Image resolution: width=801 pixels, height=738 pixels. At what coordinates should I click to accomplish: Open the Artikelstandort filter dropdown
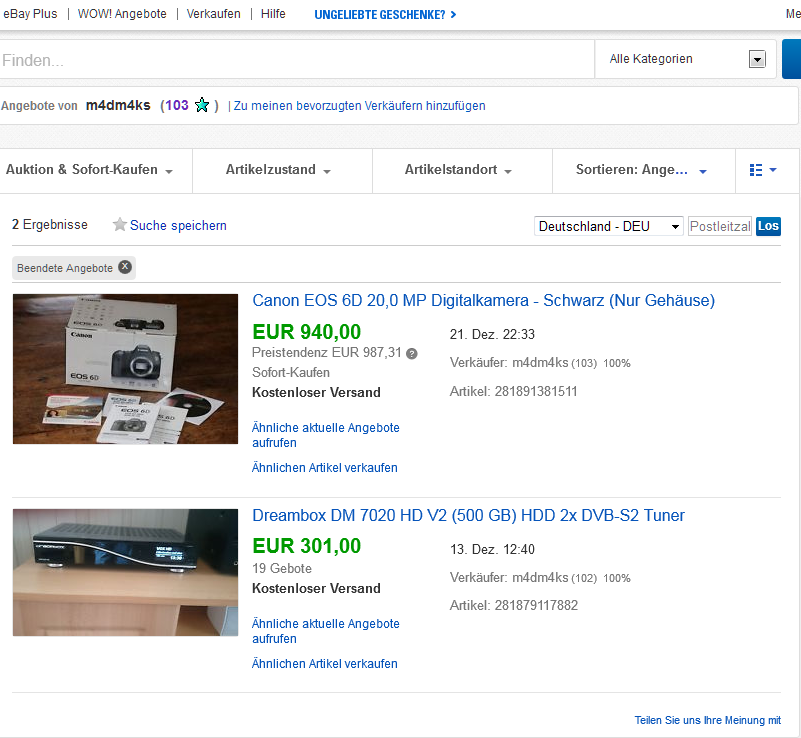458,170
